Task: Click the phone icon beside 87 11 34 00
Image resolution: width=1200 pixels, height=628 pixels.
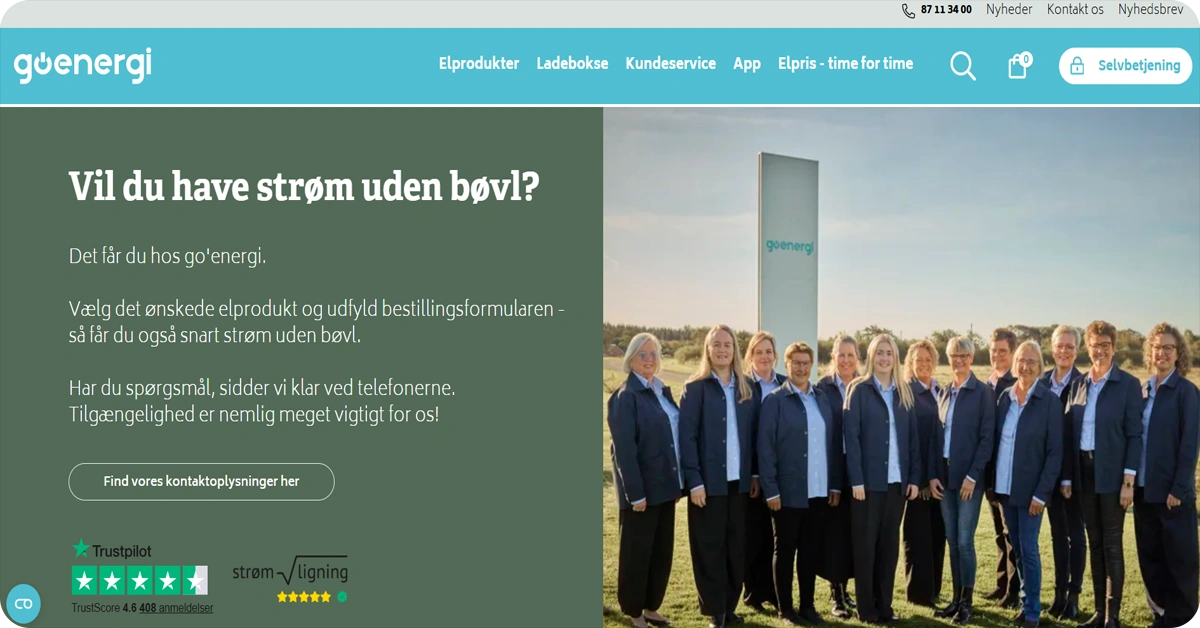Action: click(x=908, y=10)
